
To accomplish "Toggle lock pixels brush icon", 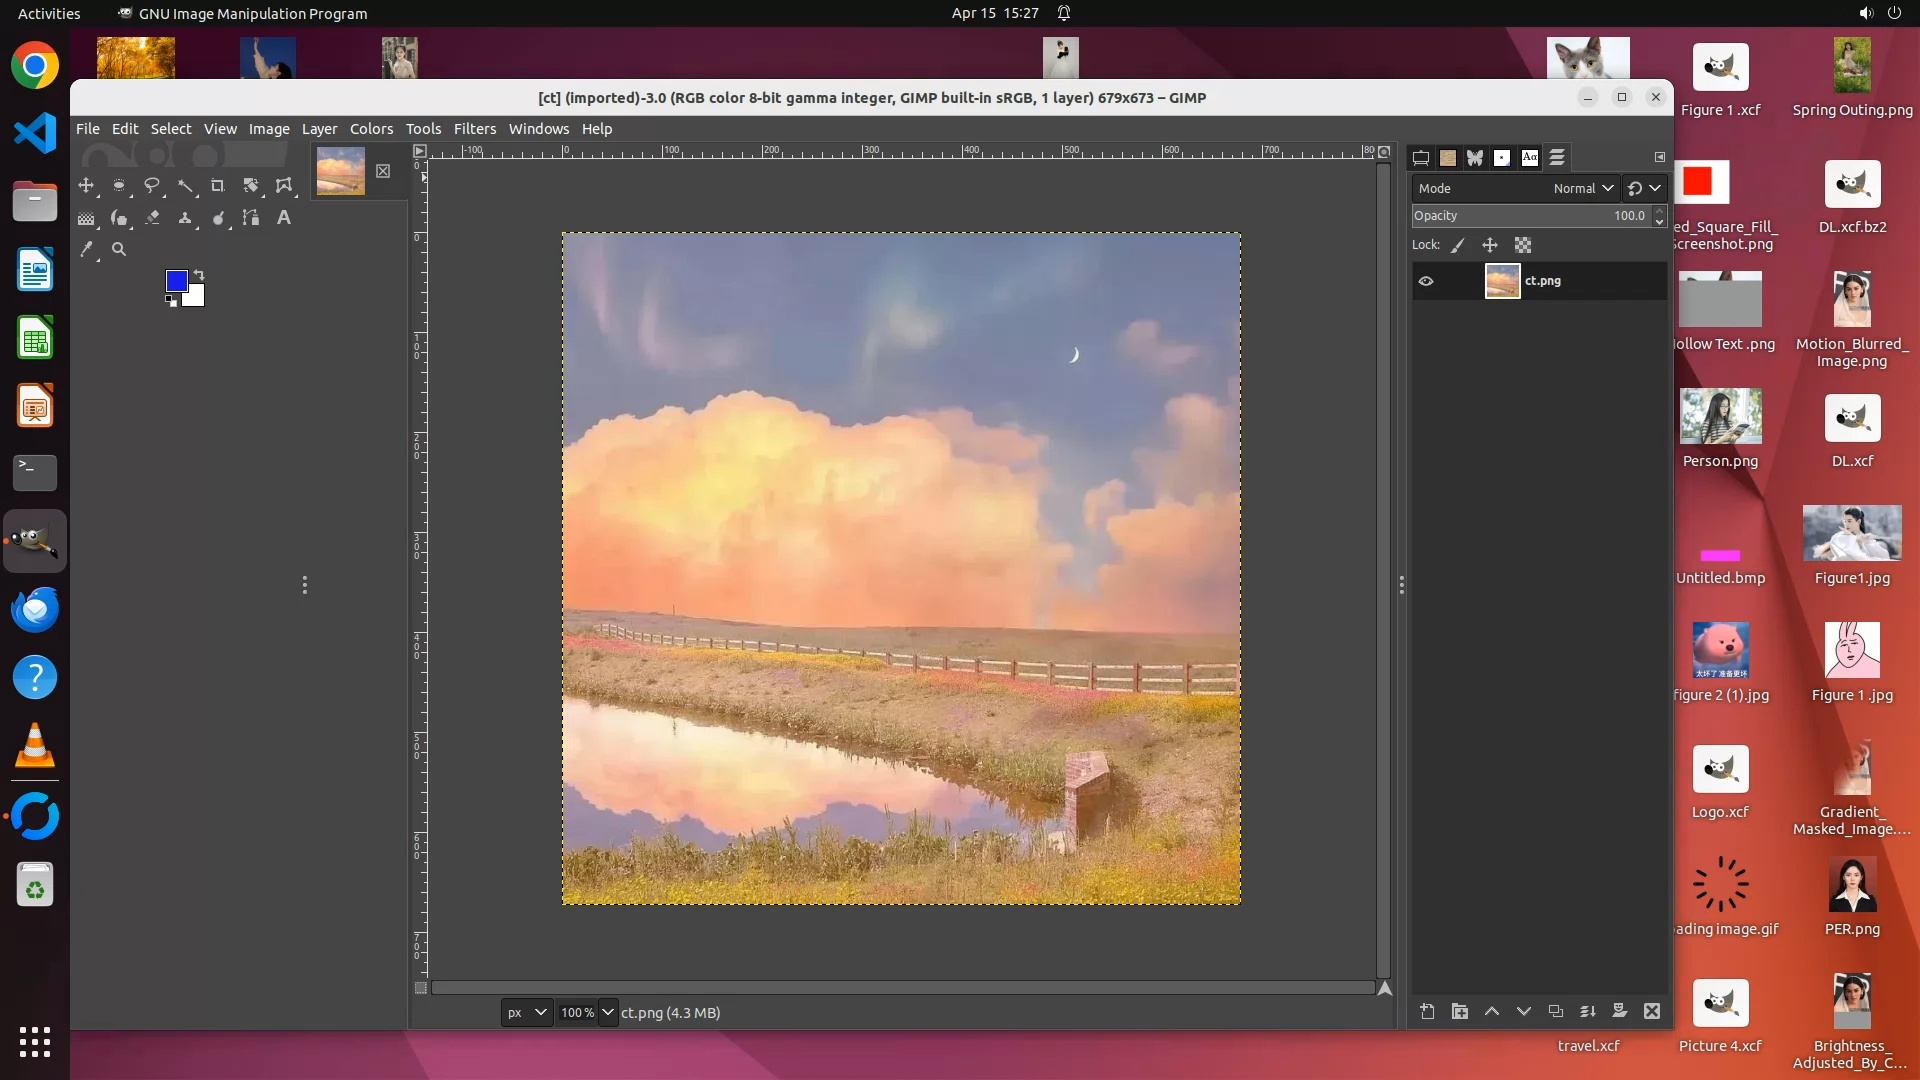I will coord(1458,246).
